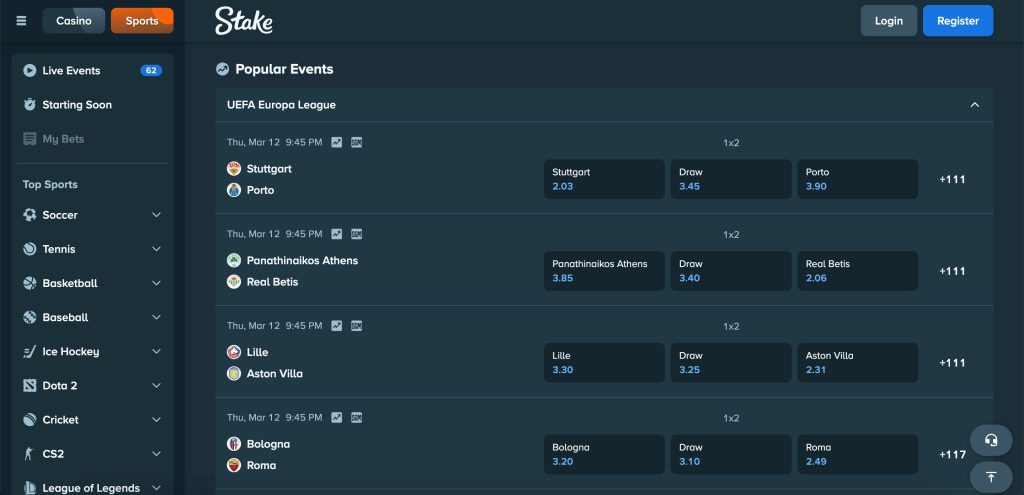Collapse the UEFA Europa League section
The width and height of the screenshot is (1024, 495).
[974, 104]
